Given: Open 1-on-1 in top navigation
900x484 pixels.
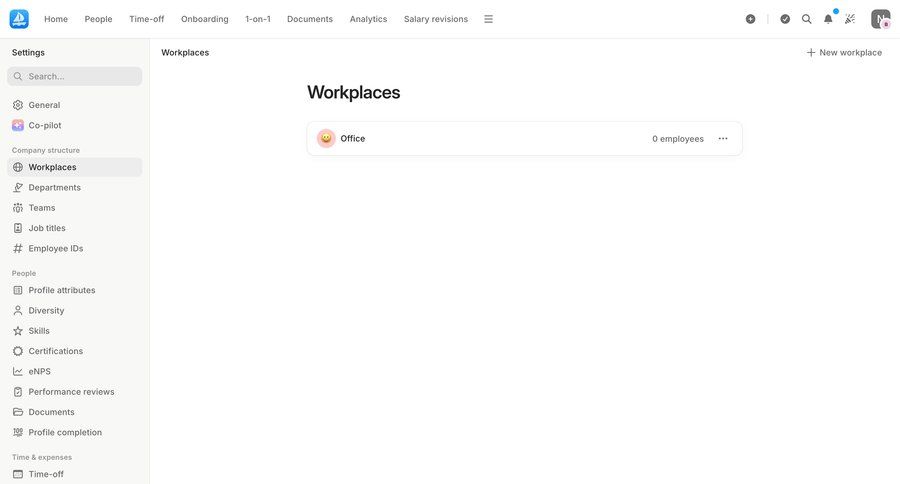Looking at the screenshot, I should click(x=258, y=19).
